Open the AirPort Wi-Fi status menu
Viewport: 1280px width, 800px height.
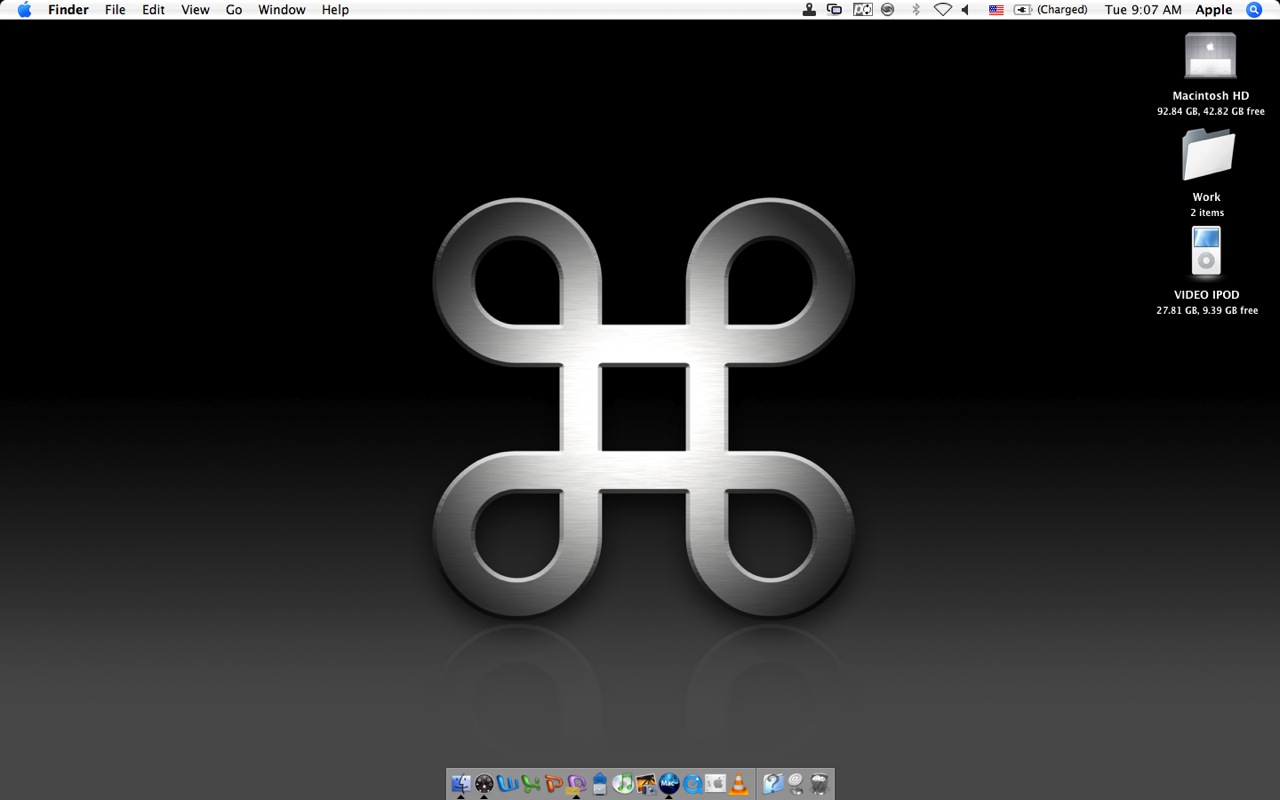click(x=942, y=10)
